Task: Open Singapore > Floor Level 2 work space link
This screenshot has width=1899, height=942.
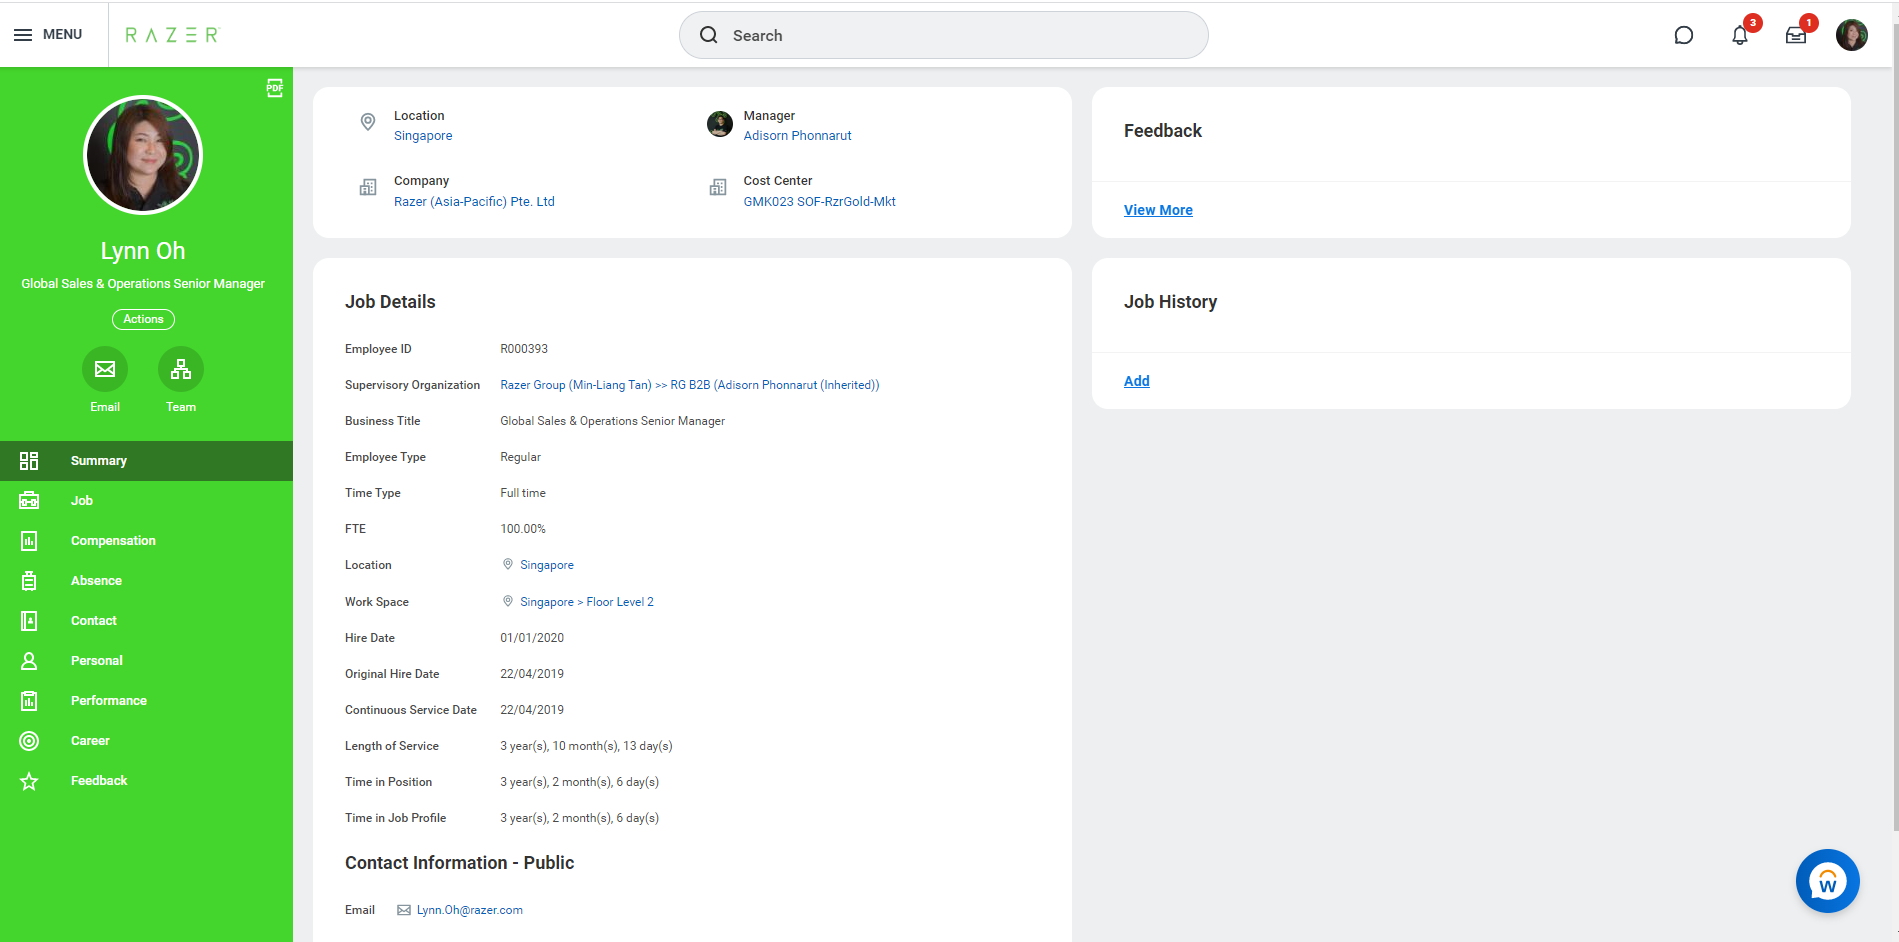Action: pyautogui.click(x=587, y=602)
